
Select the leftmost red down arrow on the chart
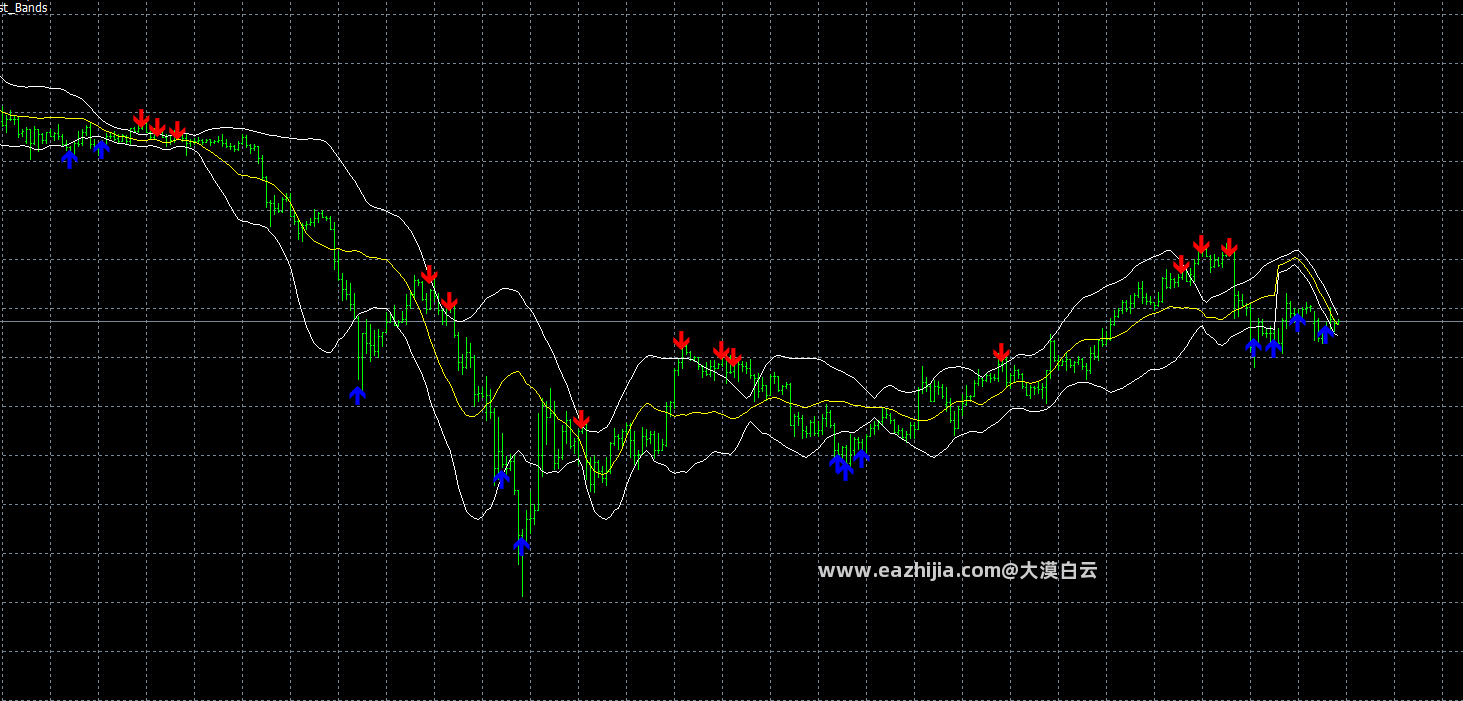point(141,118)
